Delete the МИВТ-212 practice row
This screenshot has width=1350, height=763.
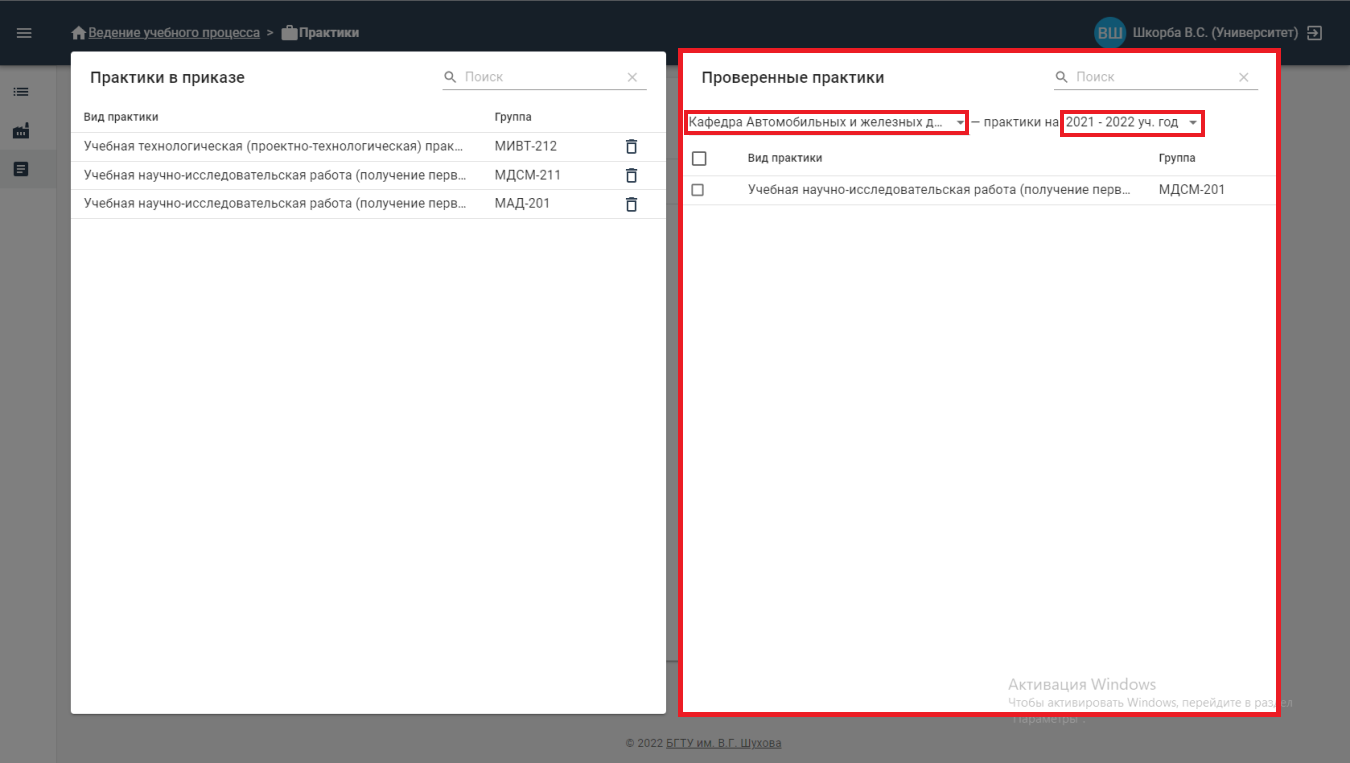point(631,146)
